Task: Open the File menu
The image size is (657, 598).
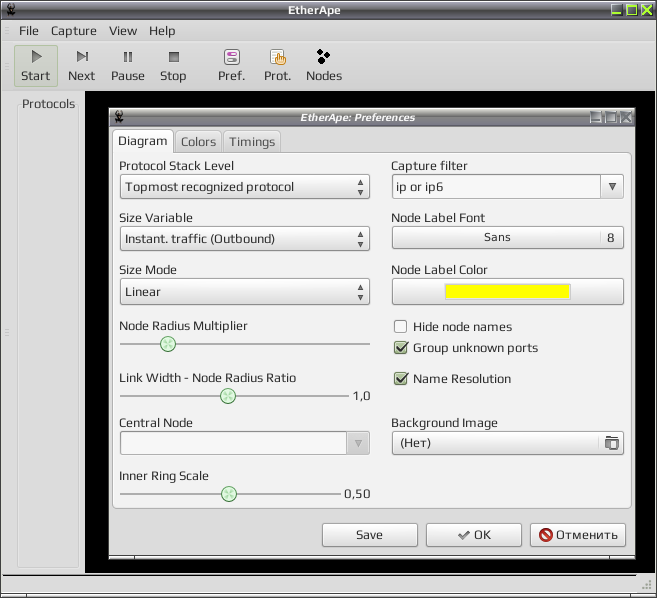Action: pos(28,31)
